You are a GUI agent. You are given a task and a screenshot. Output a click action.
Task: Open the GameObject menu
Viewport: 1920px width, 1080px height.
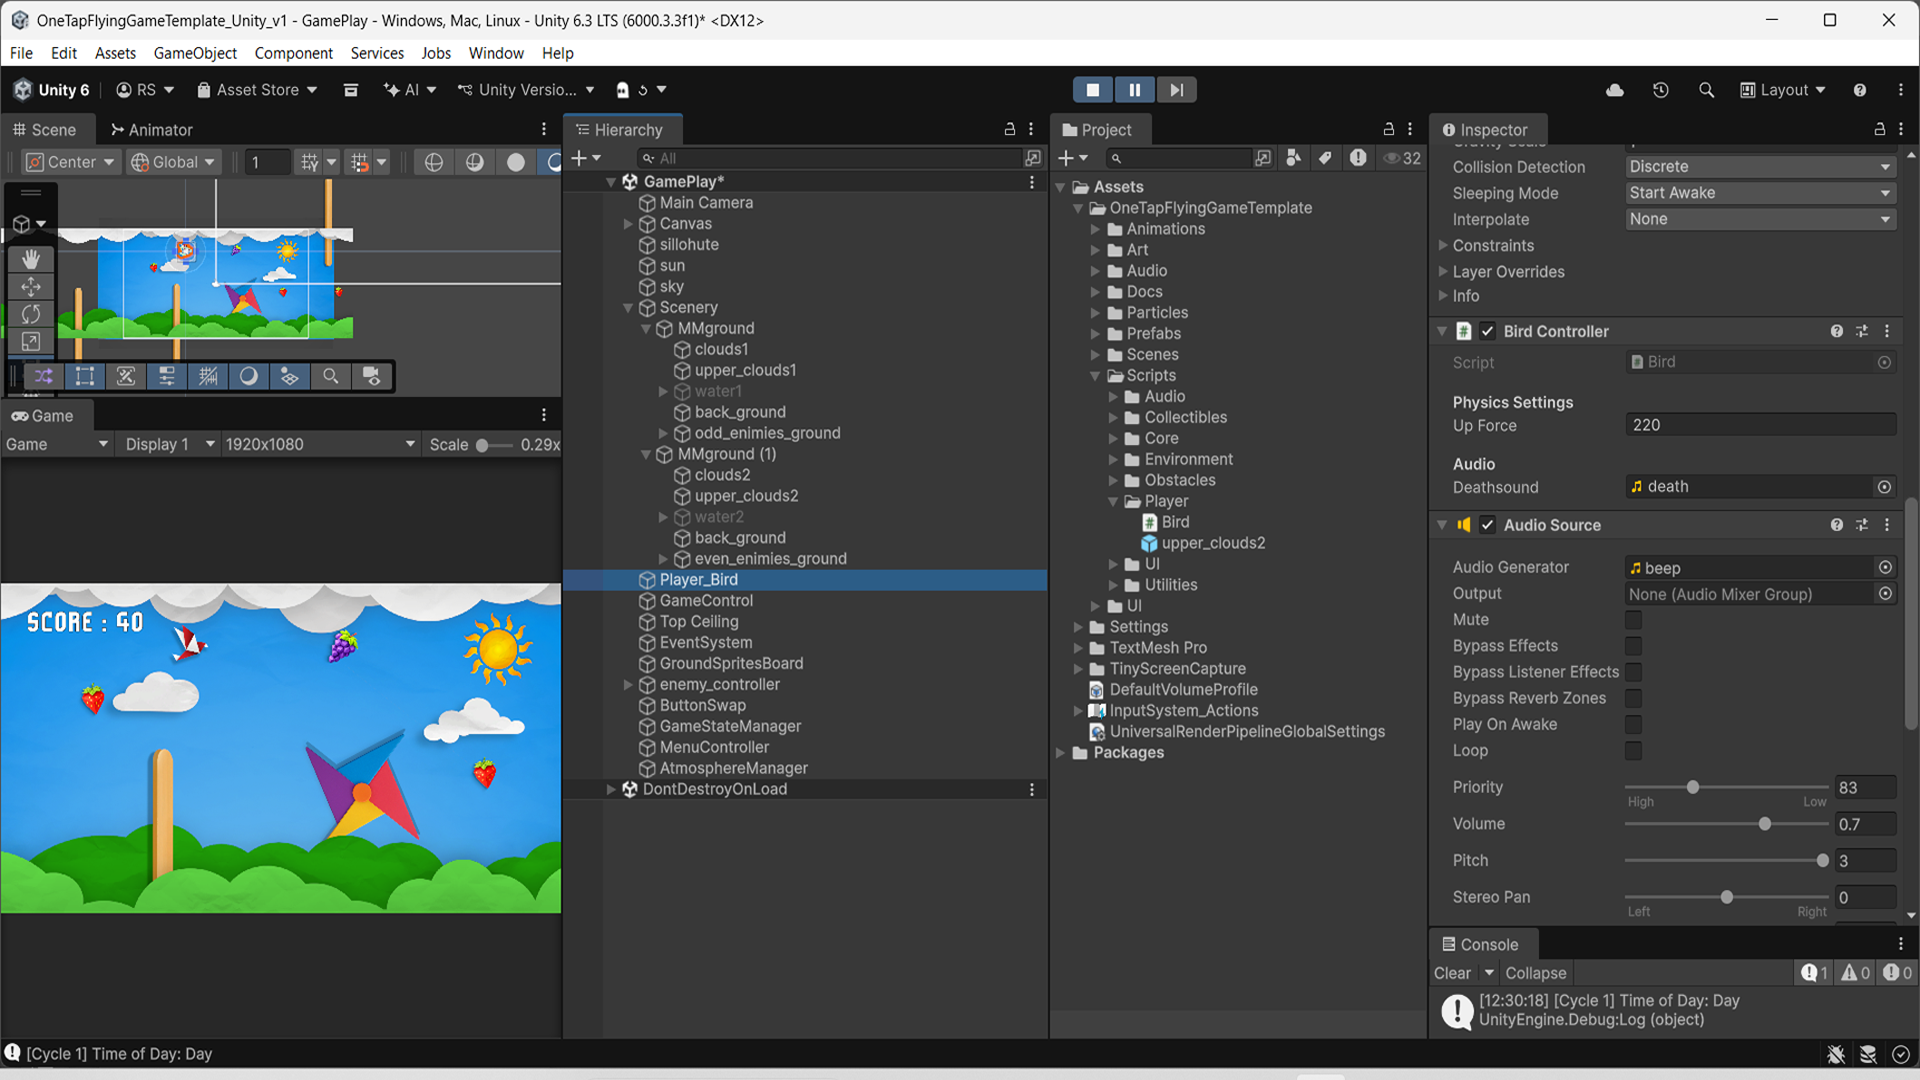coord(195,53)
